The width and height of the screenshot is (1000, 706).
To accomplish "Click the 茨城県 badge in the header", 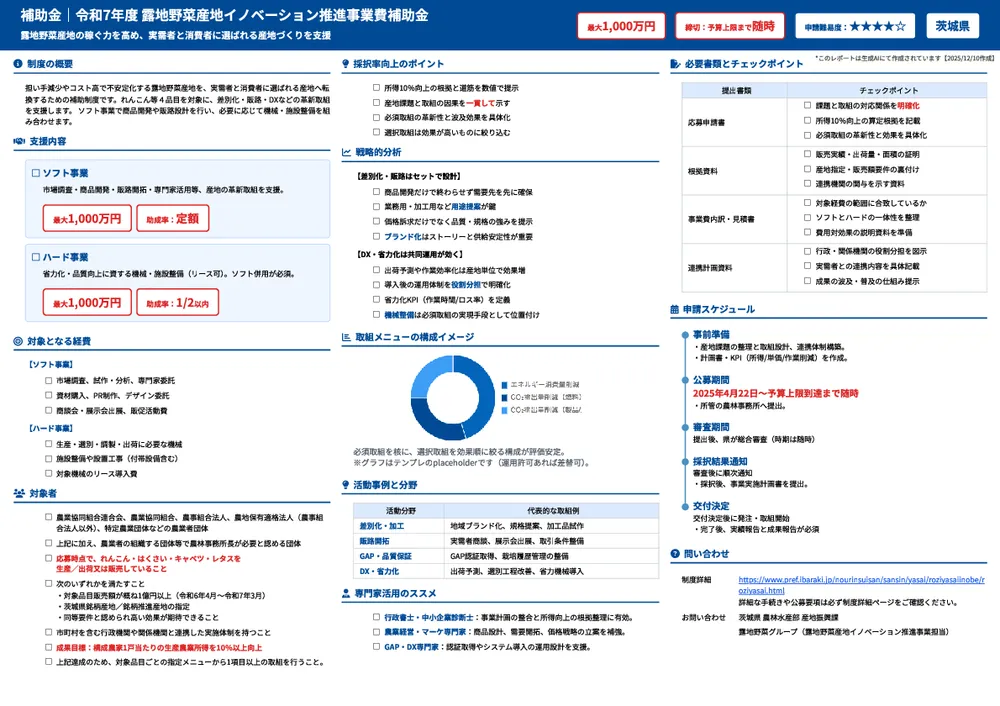I will (957, 26).
